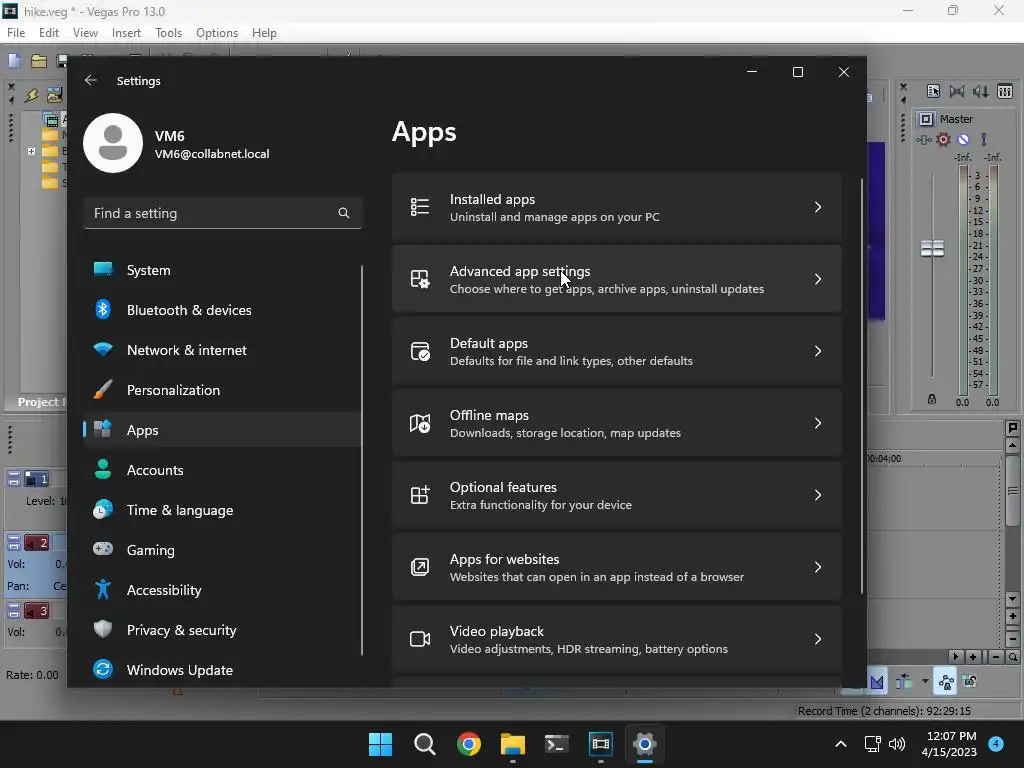Viewport: 1024px width, 768px height.
Task: Toggle the lock fader channels icon
Action: click(x=932, y=399)
